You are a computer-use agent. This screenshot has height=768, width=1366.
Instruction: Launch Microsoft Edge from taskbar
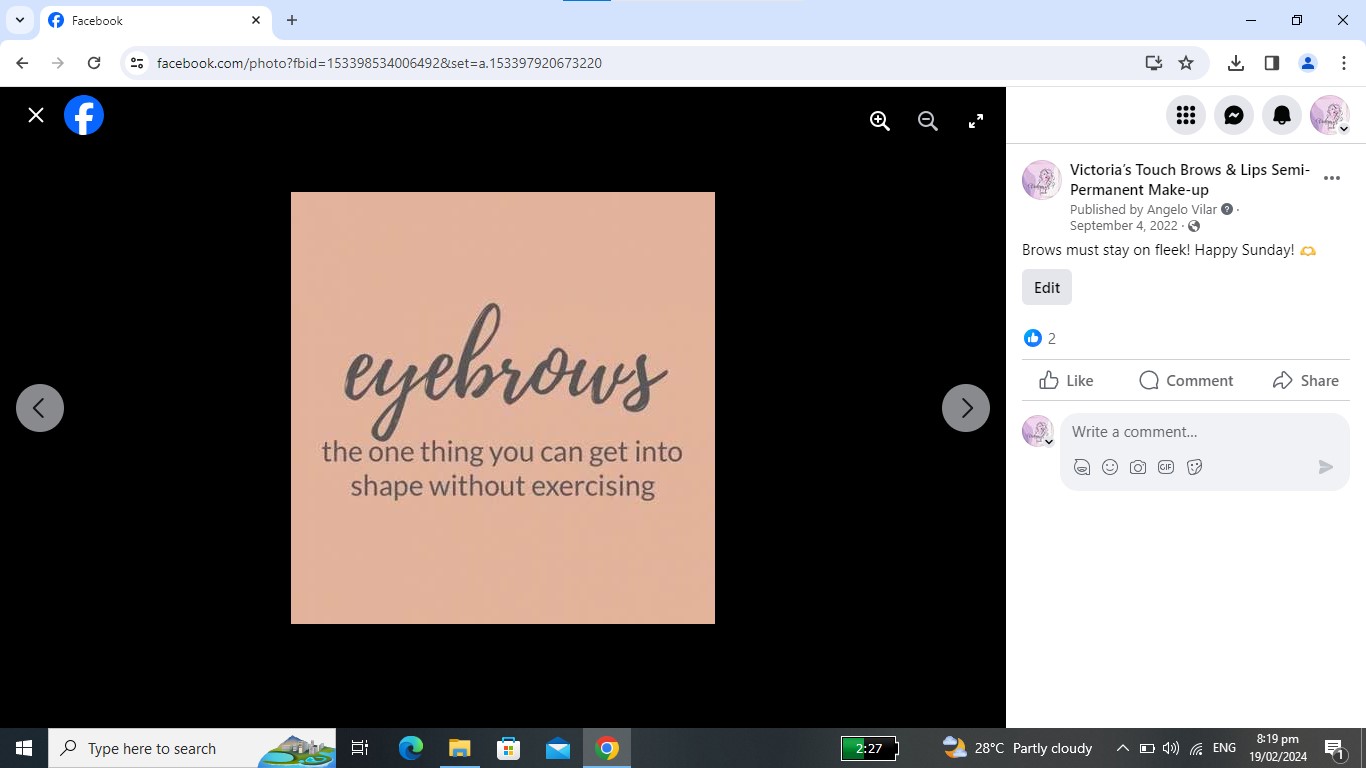pos(411,748)
